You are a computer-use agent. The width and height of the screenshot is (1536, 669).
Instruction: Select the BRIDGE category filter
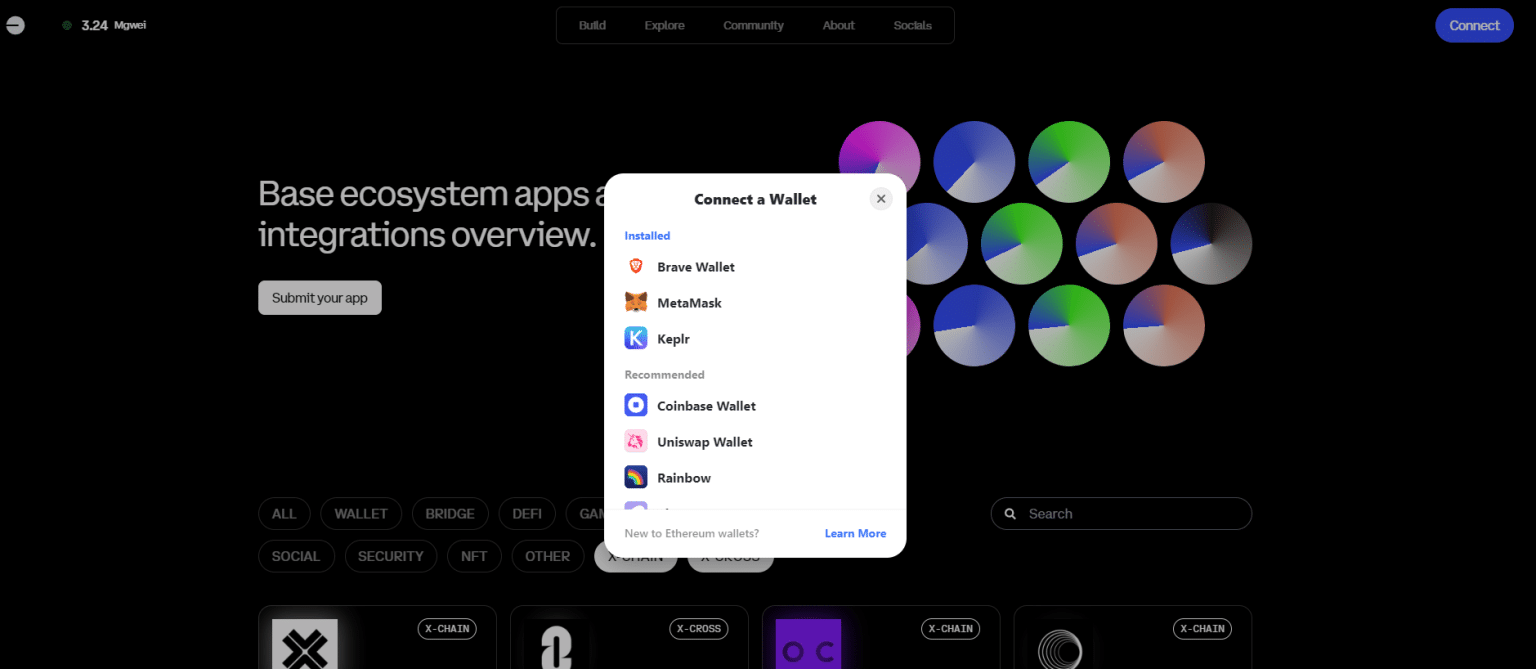(x=450, y=514)
